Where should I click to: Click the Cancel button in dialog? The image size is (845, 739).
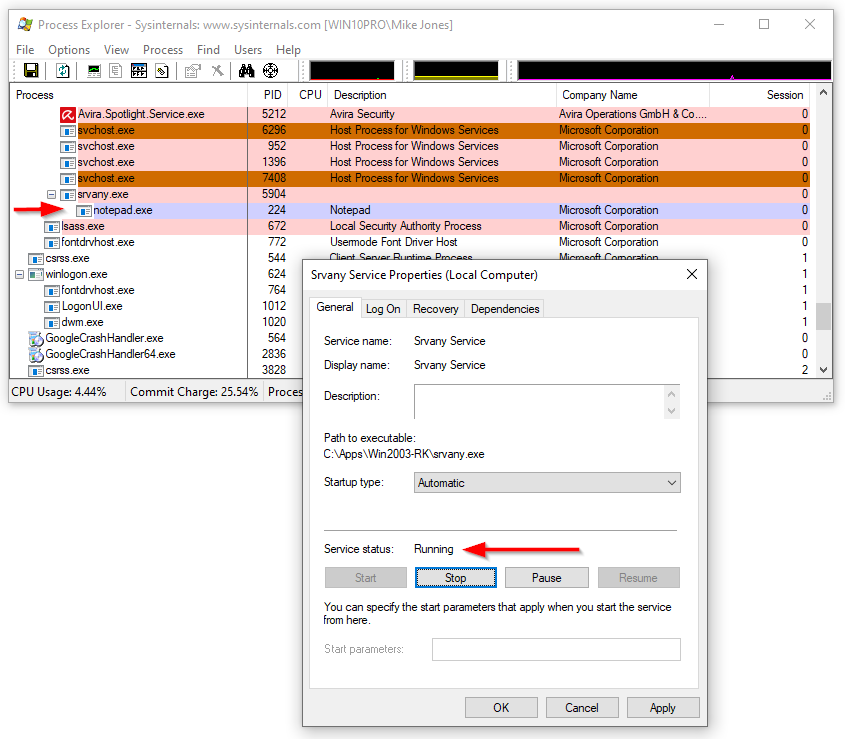(582, 708)
